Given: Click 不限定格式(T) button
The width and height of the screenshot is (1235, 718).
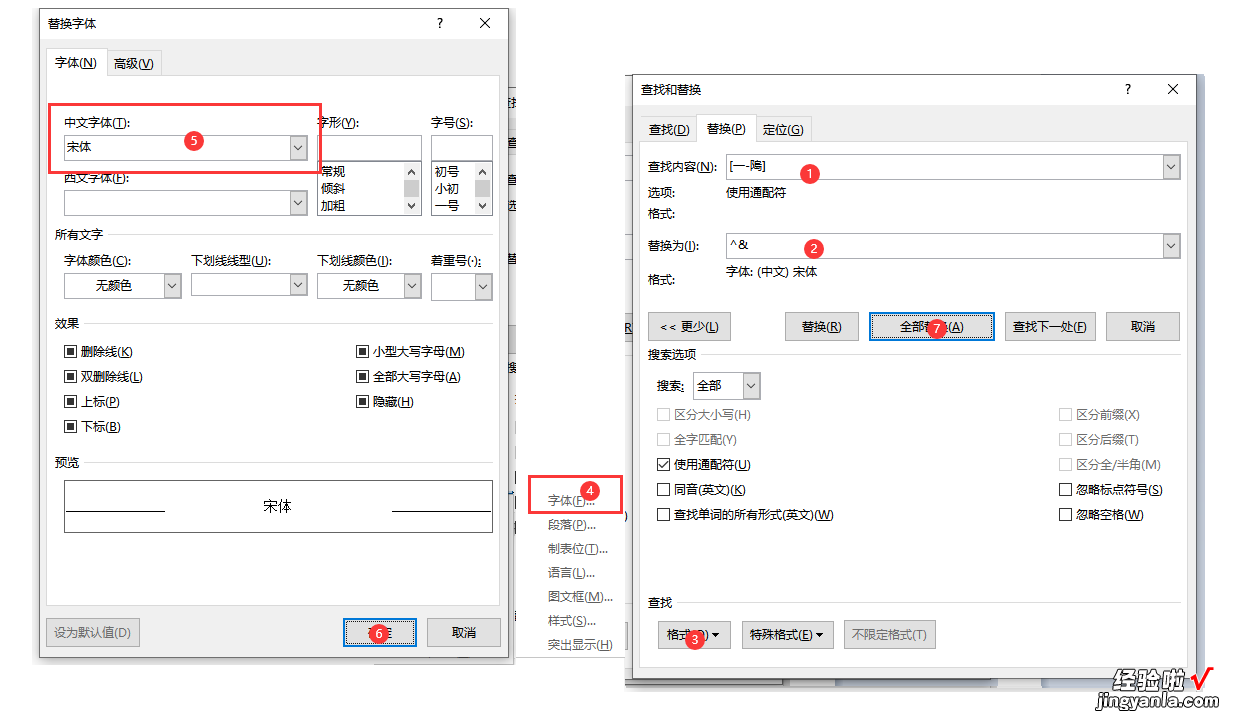Looking at the screenshot, I should click(x=890, y=635).
